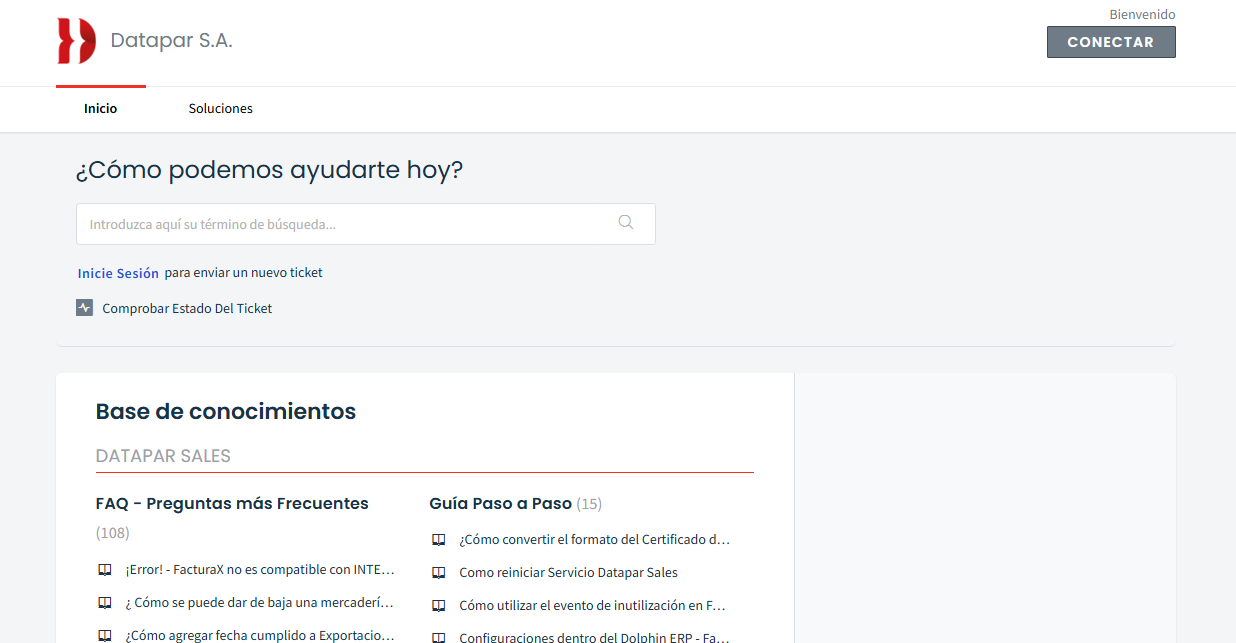
Task: Click book icon beside dar de baja mercadería article
Action: tap(104, 603)
